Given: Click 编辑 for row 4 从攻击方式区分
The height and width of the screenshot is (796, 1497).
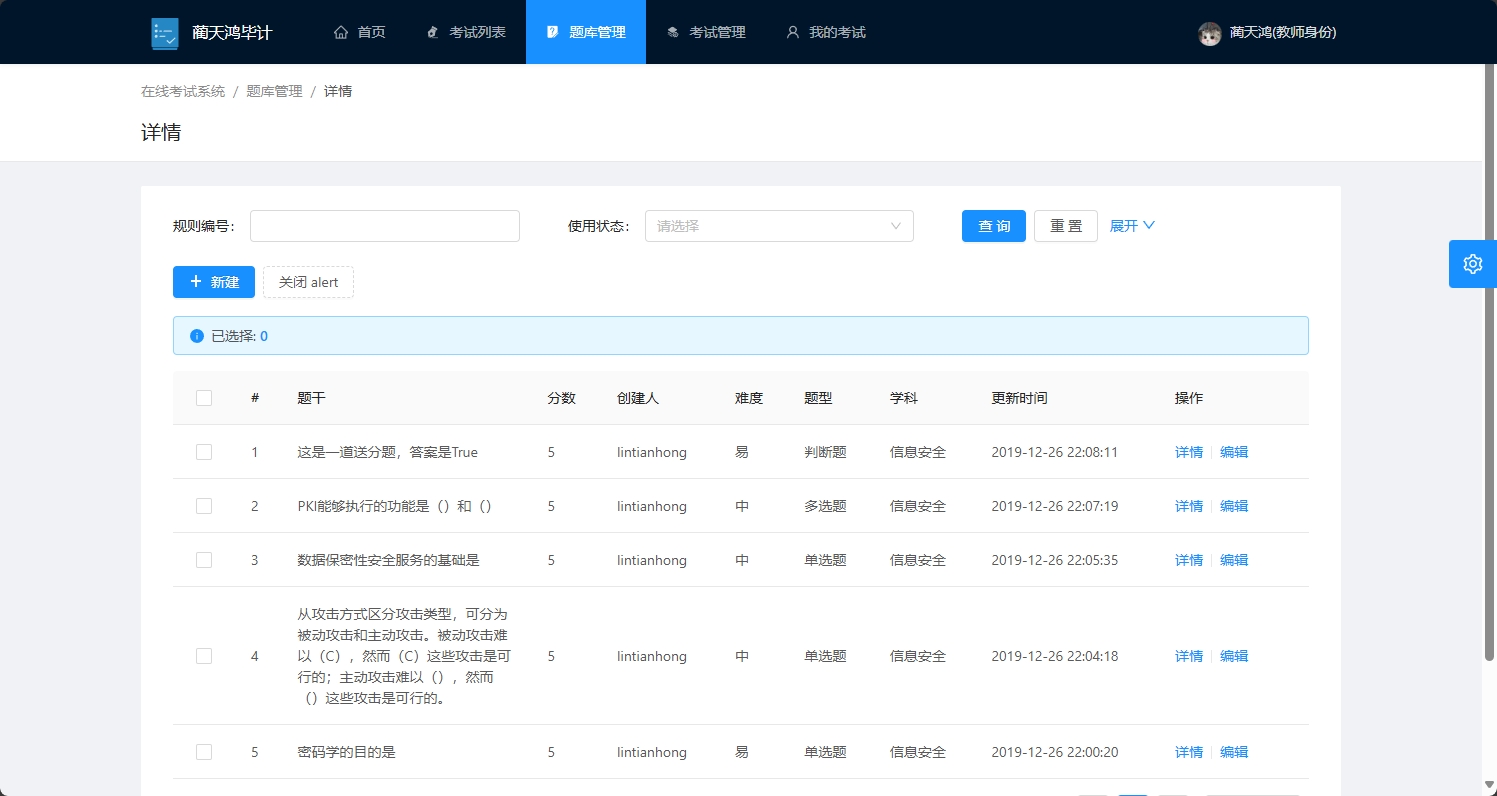Looking at the screenshot, I should click(x=1234, y=656).
